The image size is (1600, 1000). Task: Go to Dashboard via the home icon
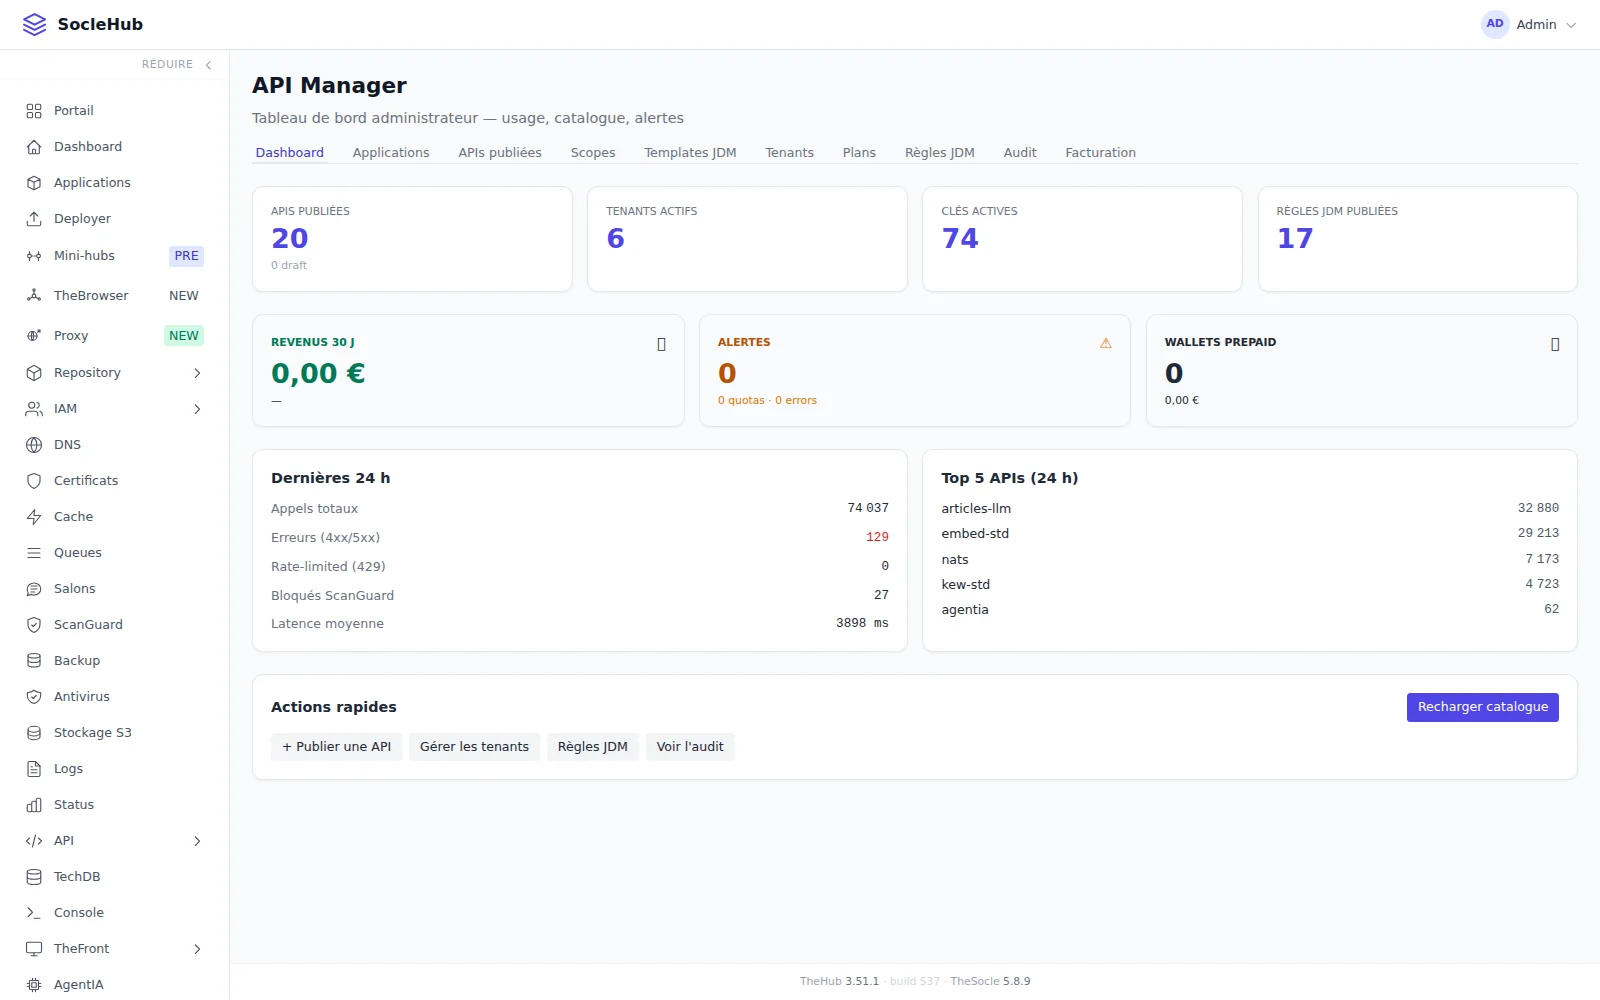tap(34, 147)
